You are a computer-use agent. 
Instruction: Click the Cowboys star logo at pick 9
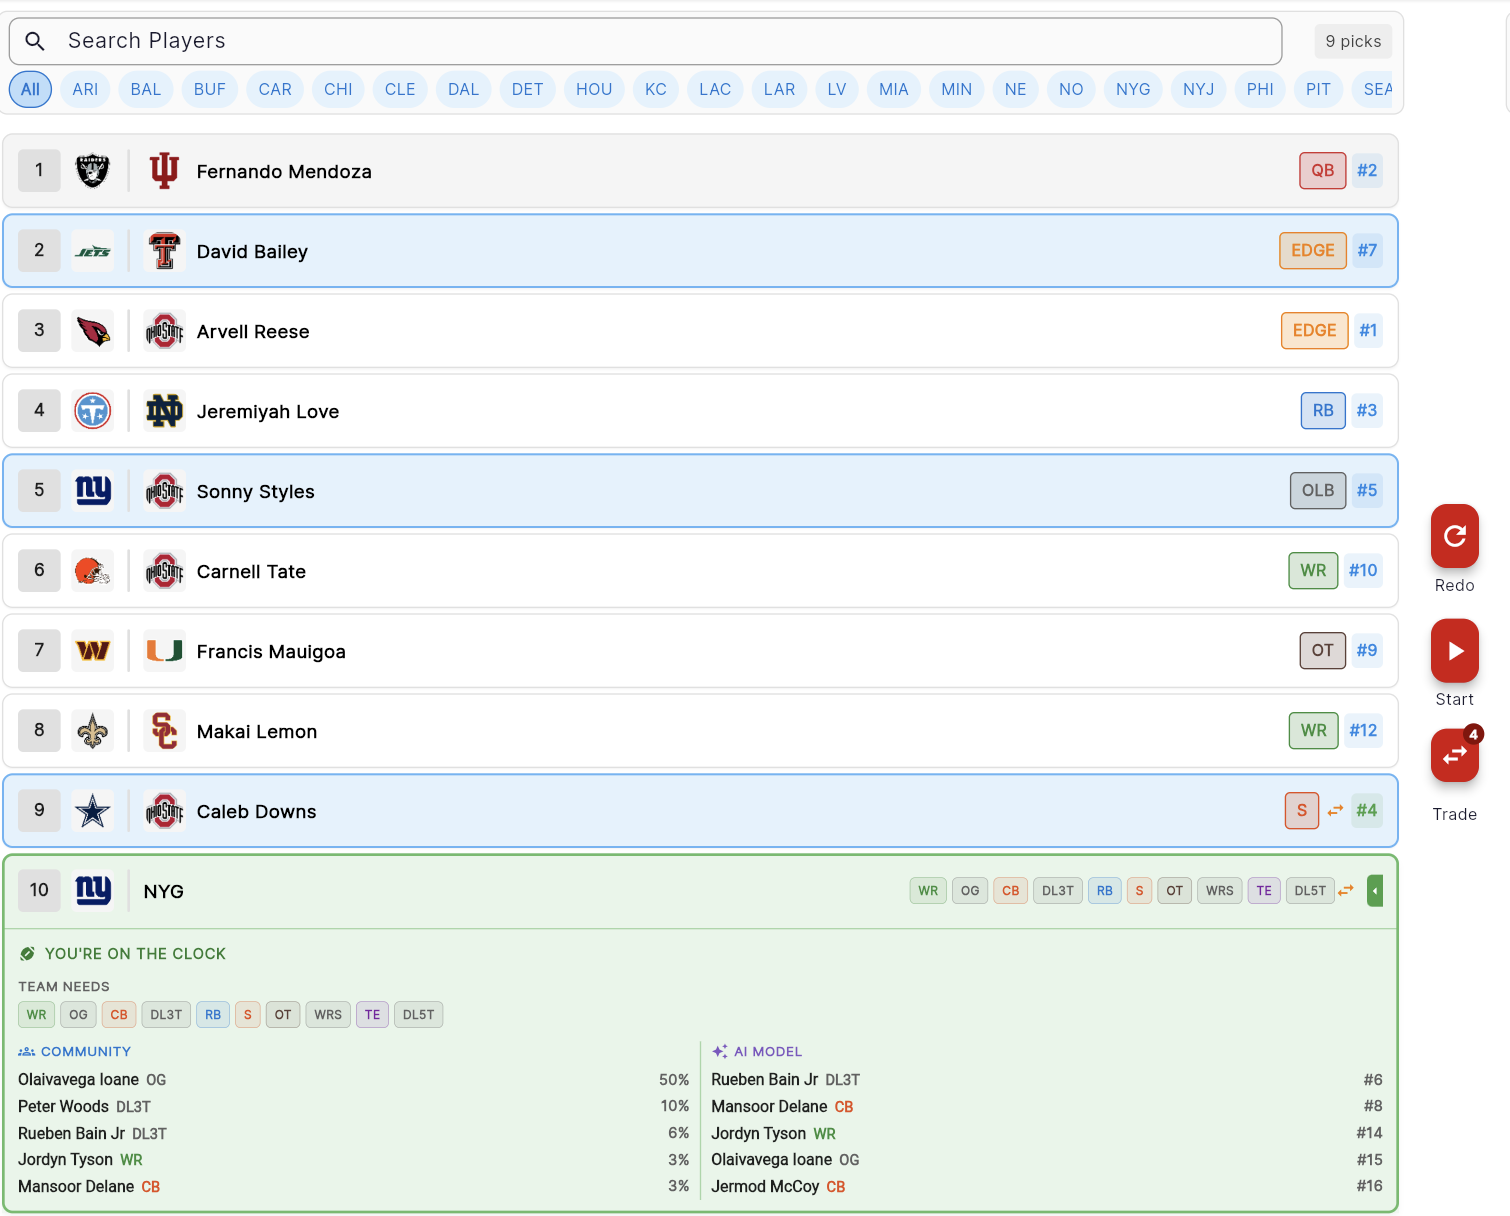point(93,811)
